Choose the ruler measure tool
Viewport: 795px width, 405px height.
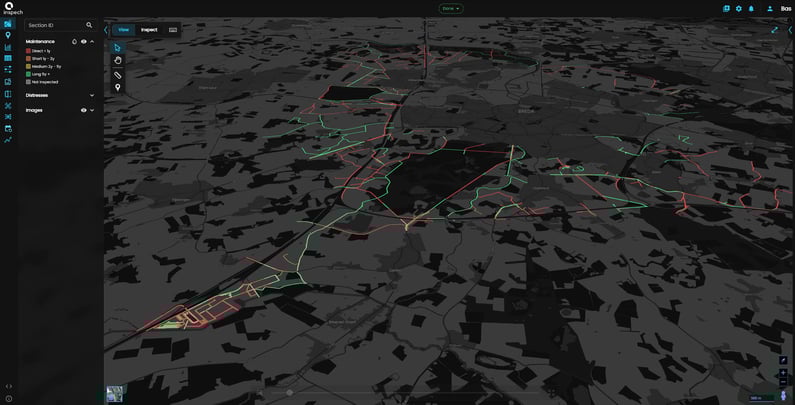tap(117, 74)
